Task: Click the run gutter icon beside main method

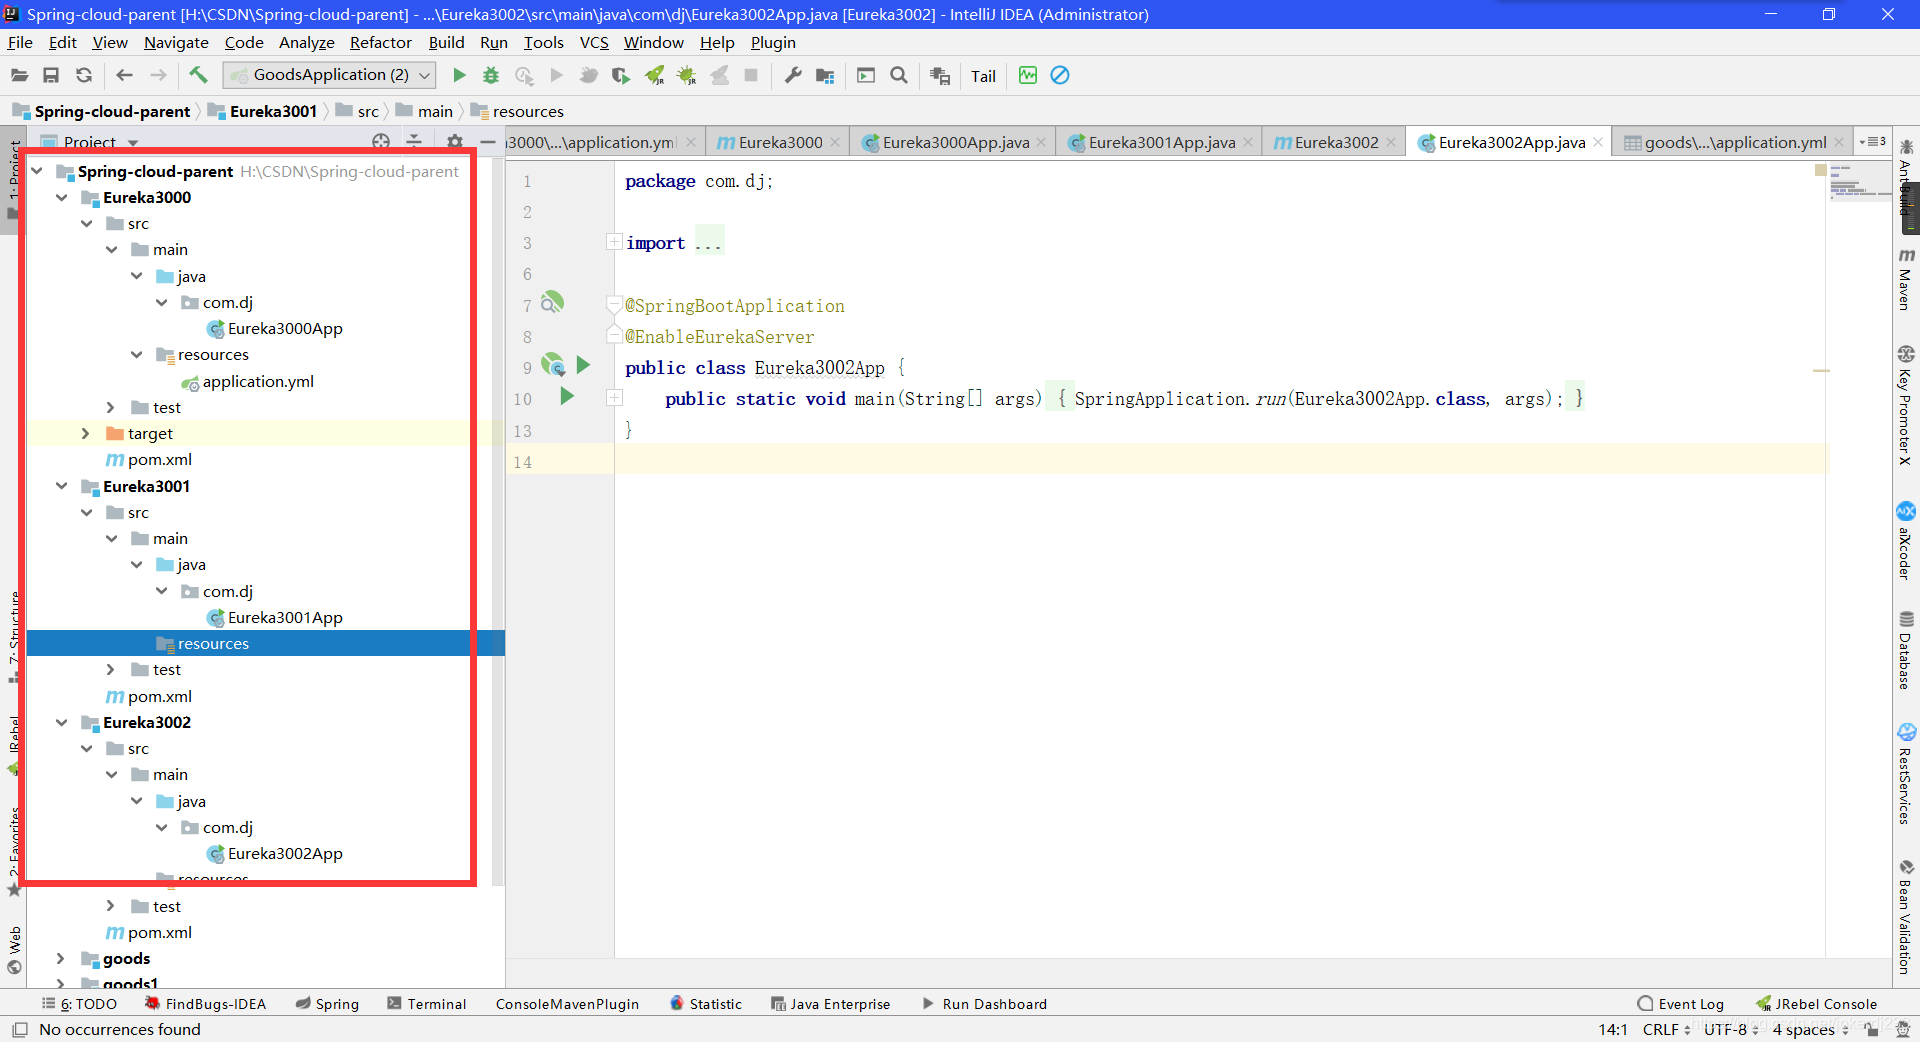Action: click(567, 397)
